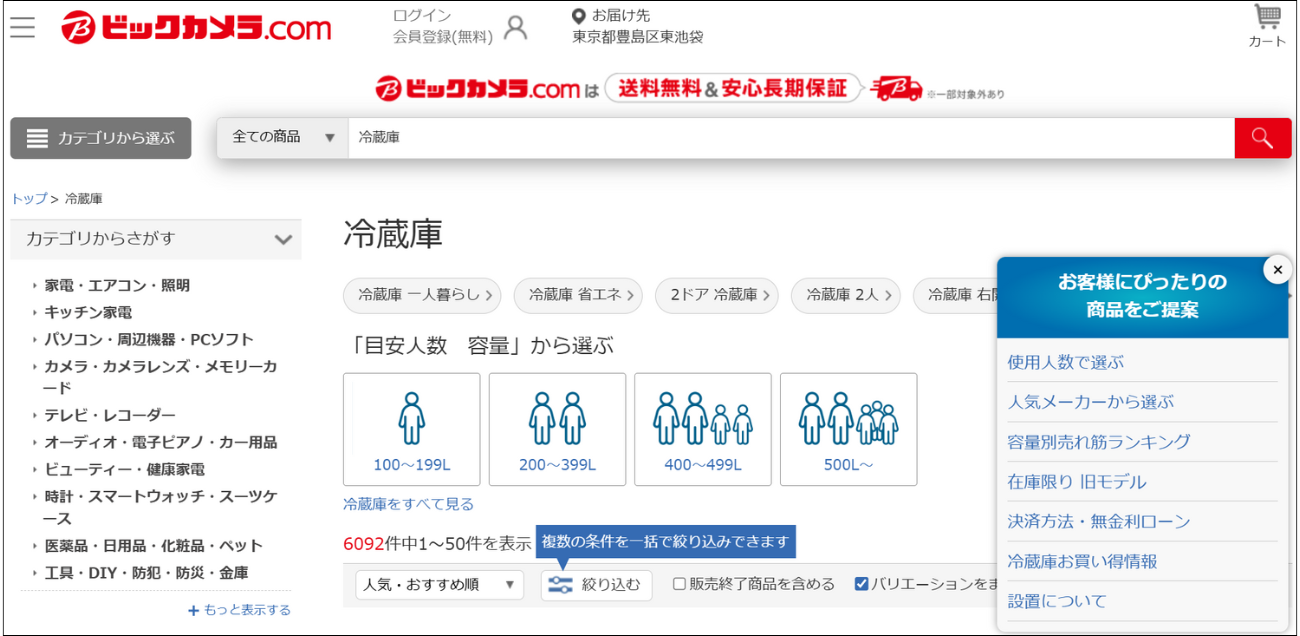The height and width of the screenshot is (636, 1300).
Task: Uncheck the バリエーション checkbox
Action: [x=861, y=584]
